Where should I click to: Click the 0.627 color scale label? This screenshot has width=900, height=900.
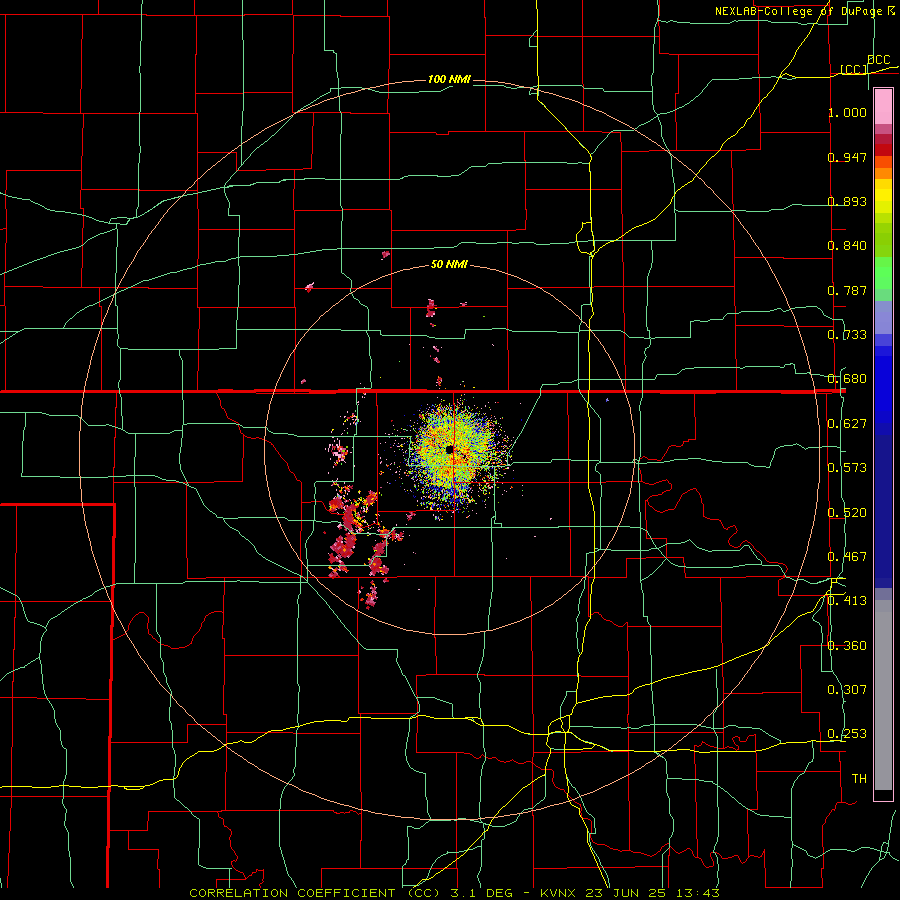coord(847,424)
